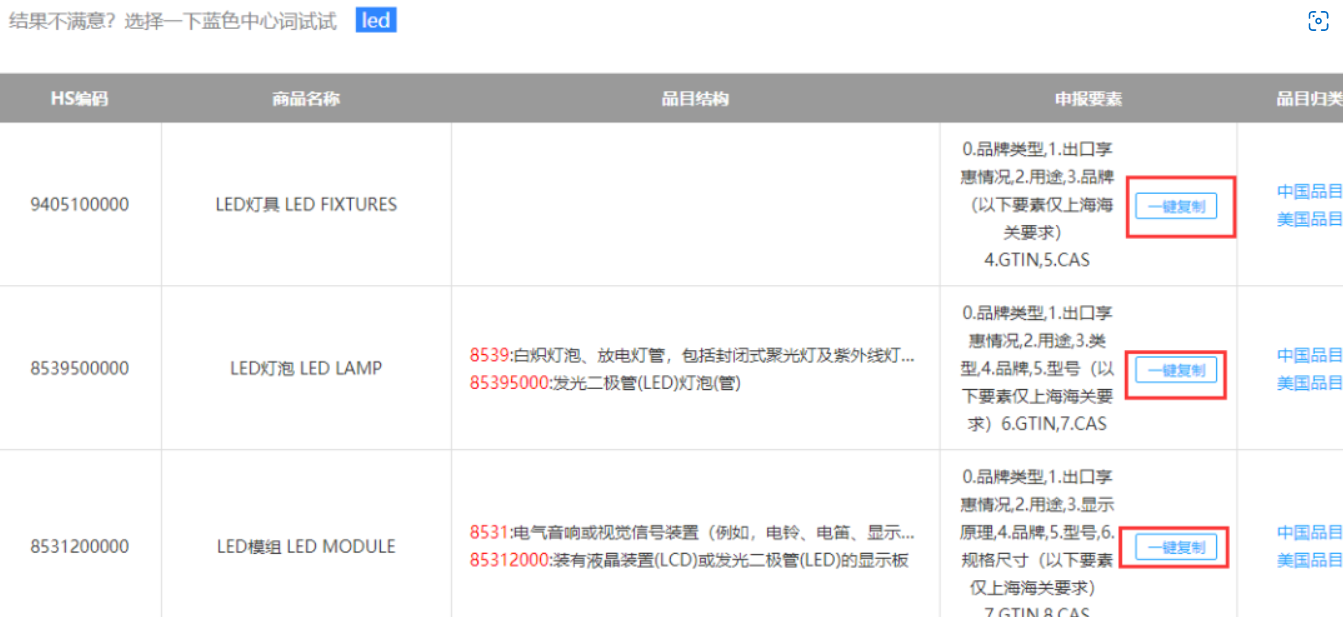Click the screenshot capture icon at top right
This screenshot has width=1343, height=617.
(1318, 21)
